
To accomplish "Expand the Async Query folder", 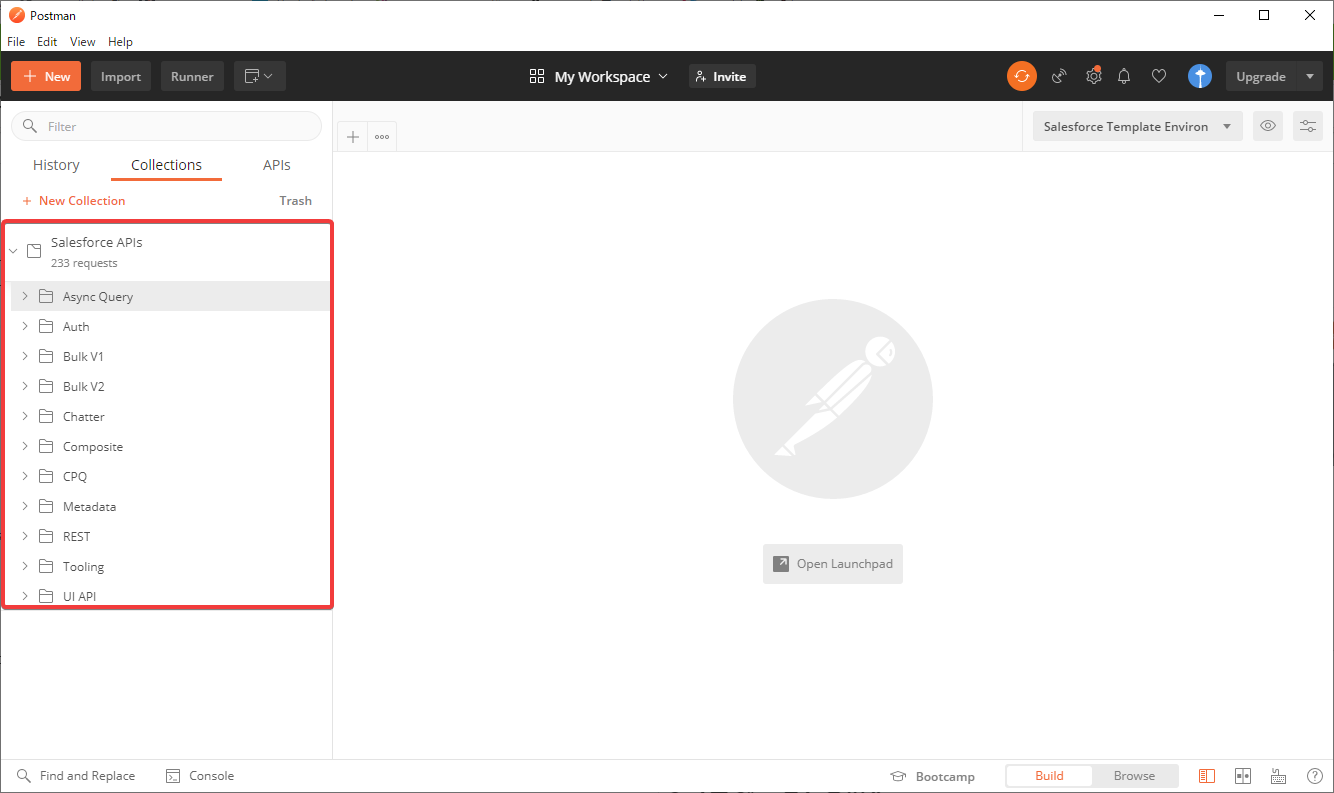I will pos(25,296).
